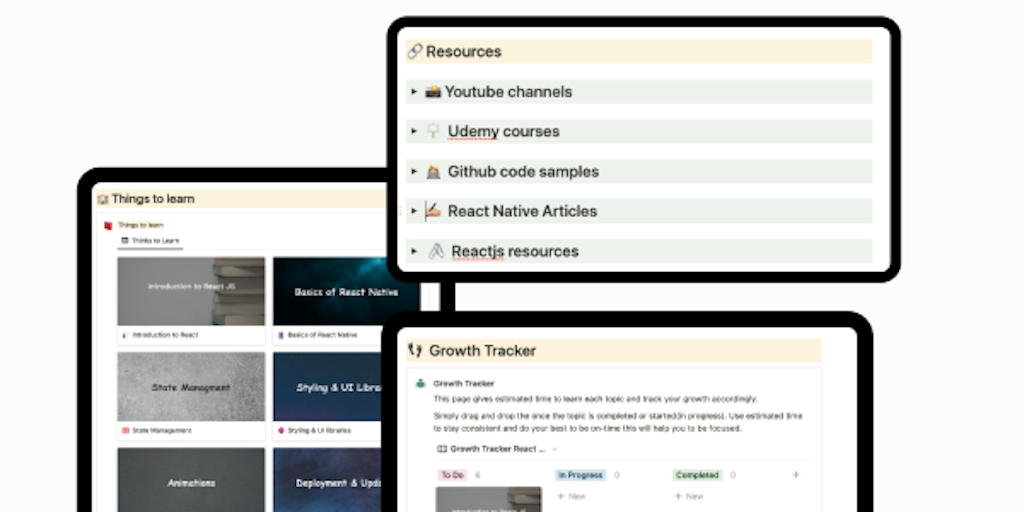The image size is (1024, 512).
Task: Click the 'Simply drag and drop' paragraph
Action: coord(618,423)
